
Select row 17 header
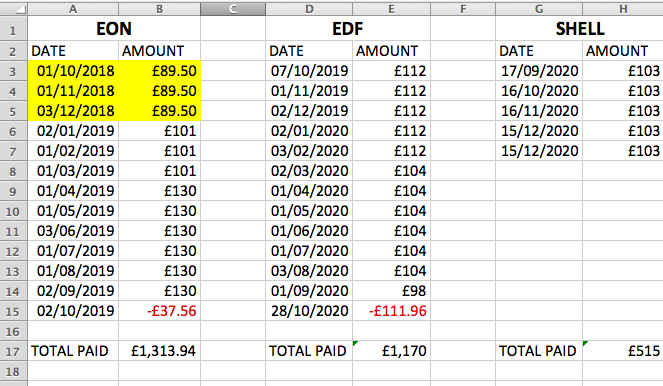click(14, 351)
